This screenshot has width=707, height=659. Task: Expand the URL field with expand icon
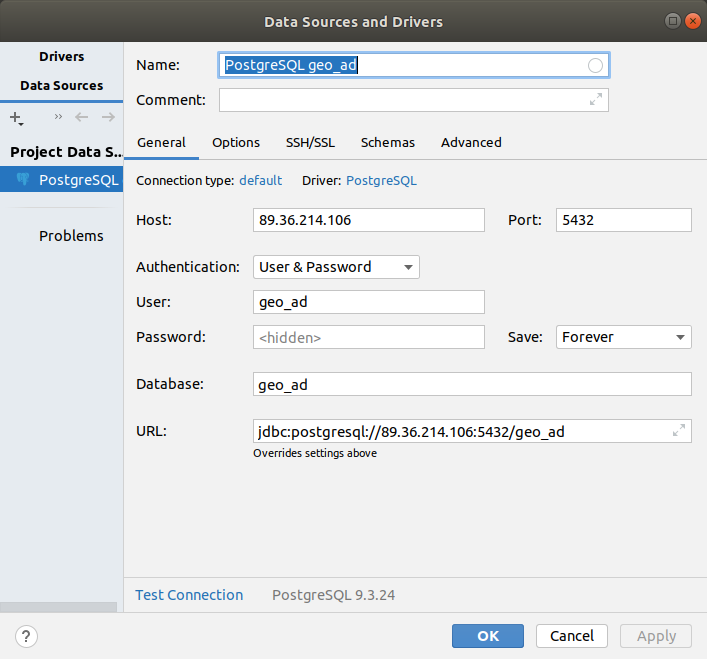pos(679,431)
